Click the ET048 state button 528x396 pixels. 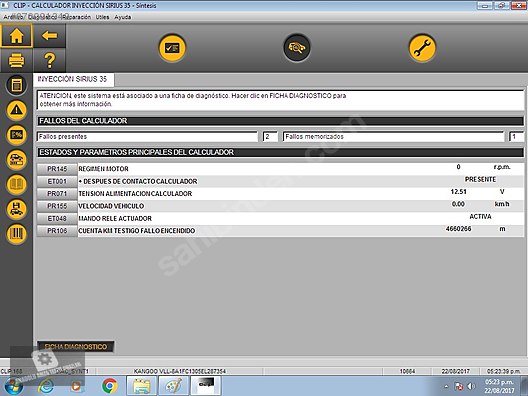pyautogui.click(x=57, y=218)
